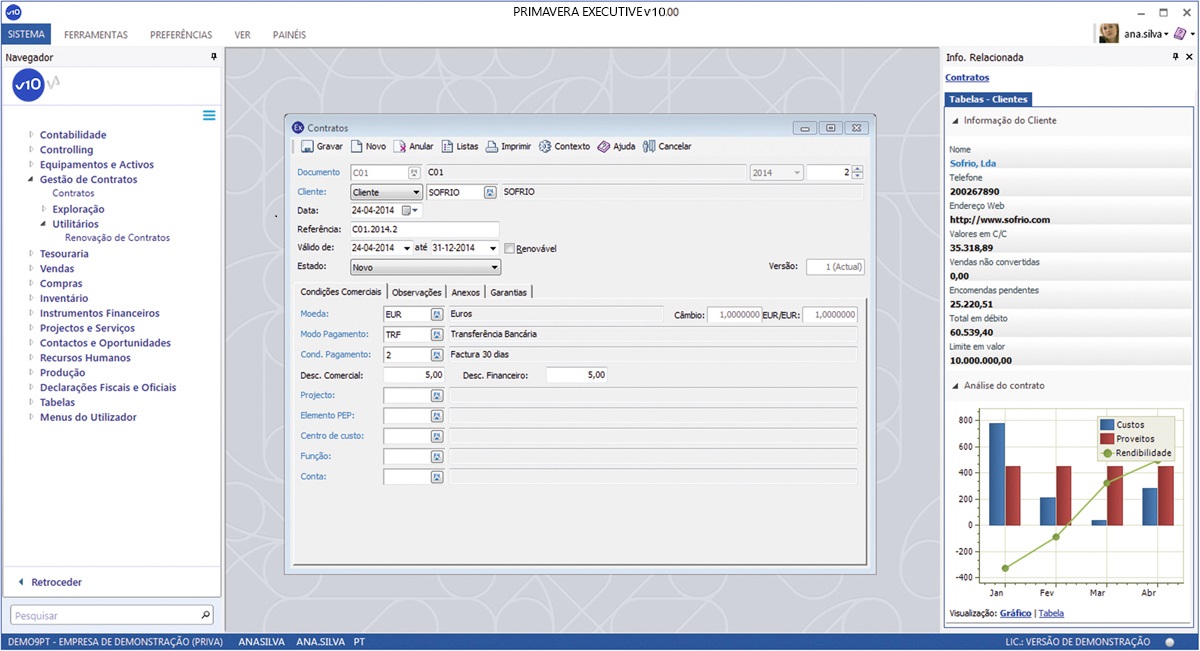Expand the Contabilidade tree node
1200x651 pixels.
[31, 135]
